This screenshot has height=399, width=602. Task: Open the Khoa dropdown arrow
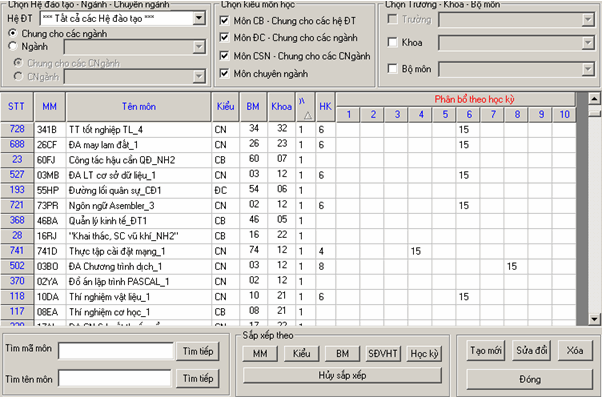pyautogui.click(x=588, y=43)
